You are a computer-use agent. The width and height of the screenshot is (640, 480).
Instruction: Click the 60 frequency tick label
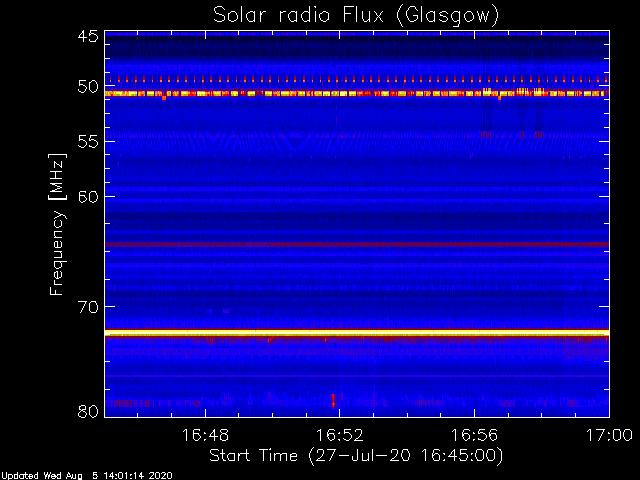88,197
